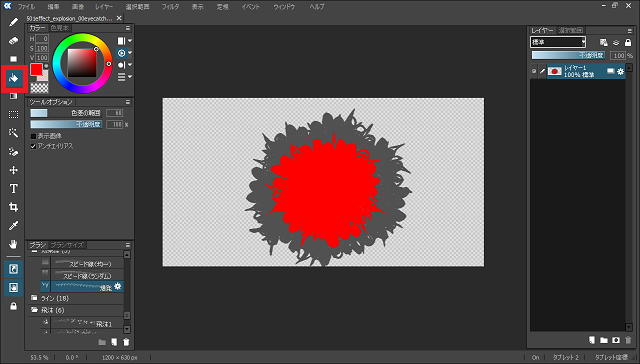Image resolution: width=640 pixels, height=364 pixels.
Task: Select the Move tool
Action: [x=13, y=170]
